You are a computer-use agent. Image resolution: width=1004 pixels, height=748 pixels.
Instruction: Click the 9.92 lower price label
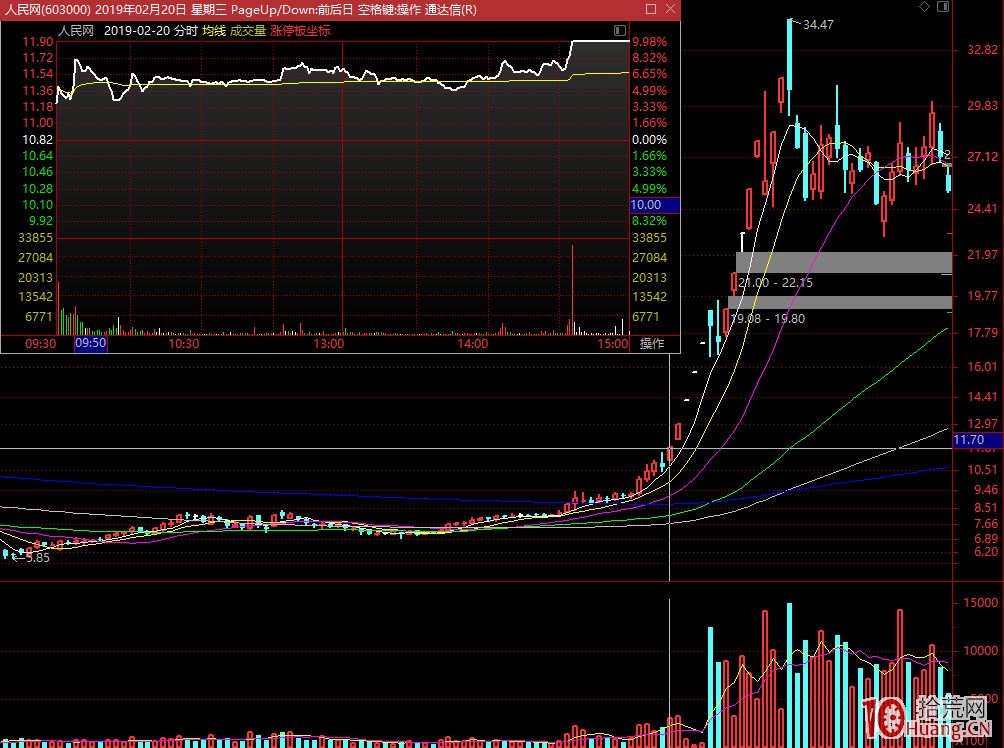[40, 221]
